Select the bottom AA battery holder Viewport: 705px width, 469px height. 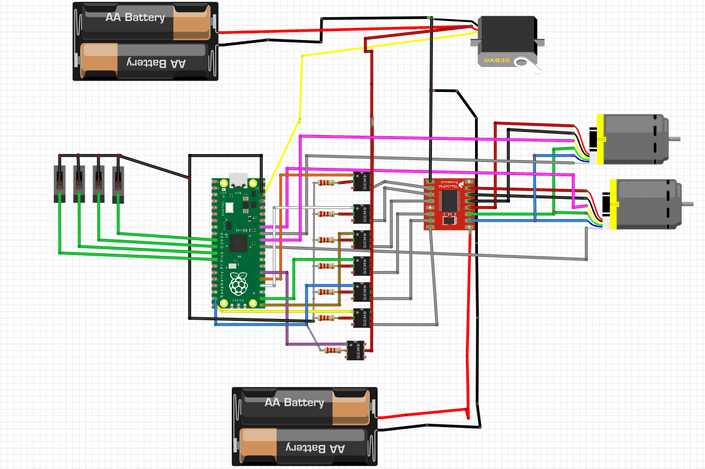[305, 426]
